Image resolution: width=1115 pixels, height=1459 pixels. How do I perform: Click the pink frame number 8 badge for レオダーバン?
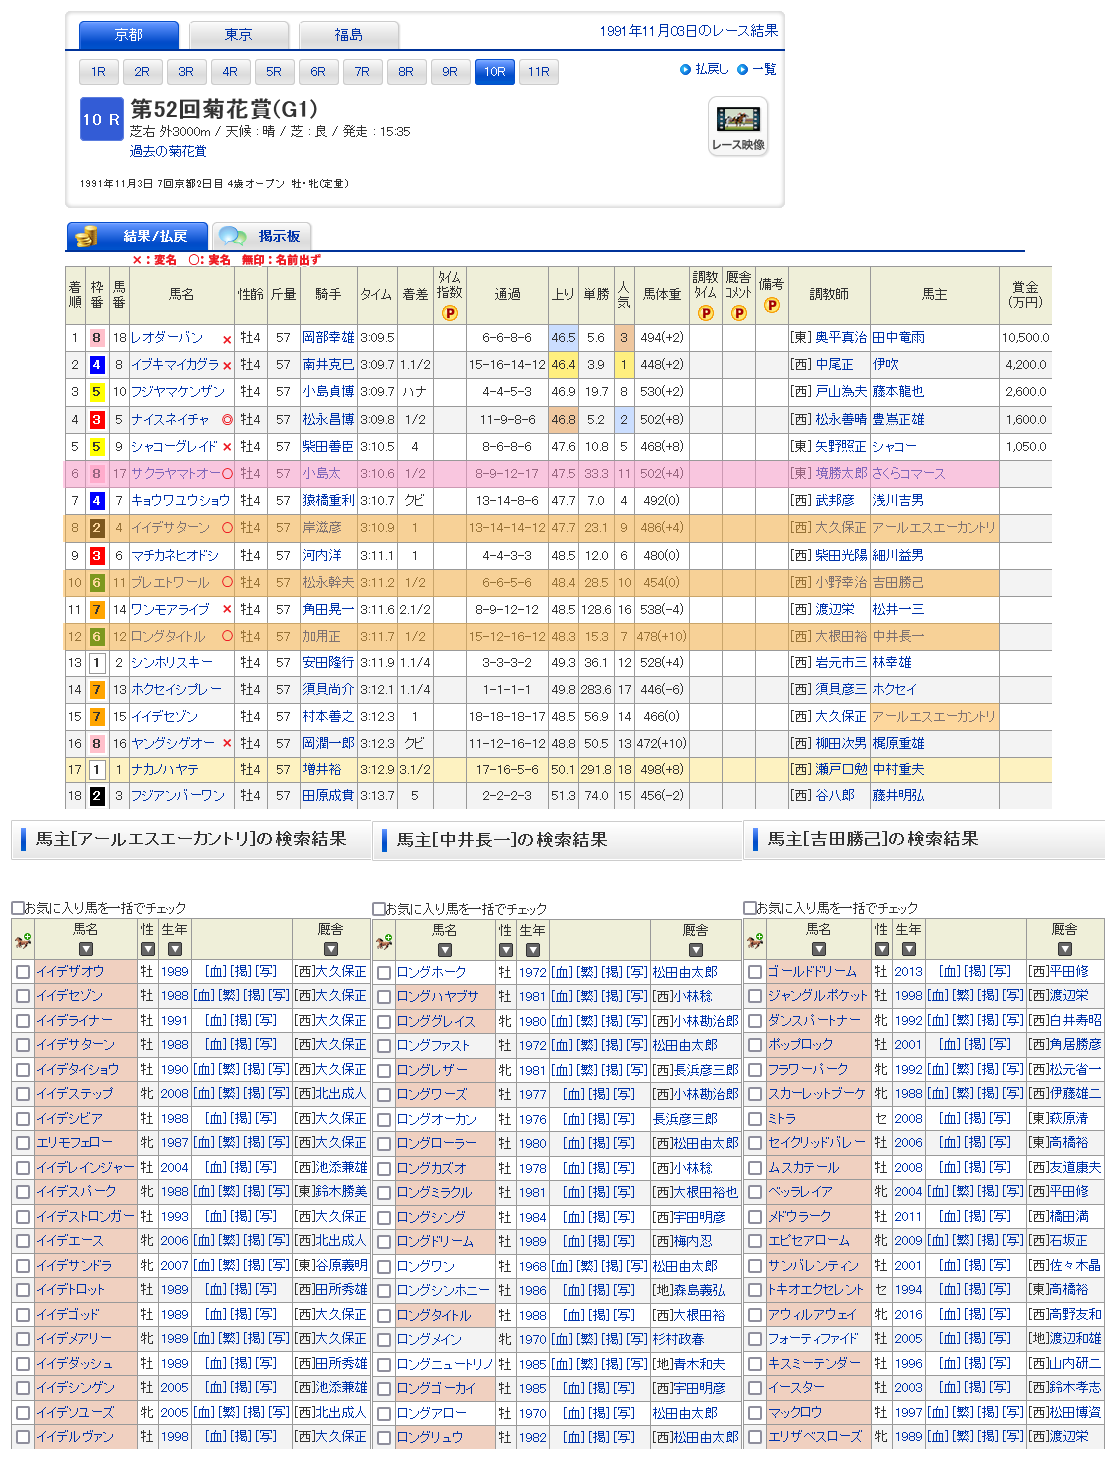tap(97, 338)
